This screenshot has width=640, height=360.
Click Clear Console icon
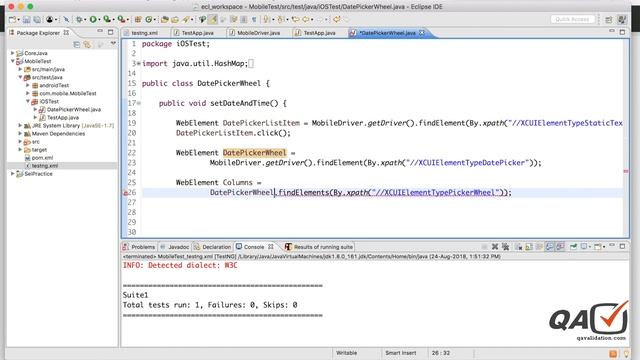518,247
